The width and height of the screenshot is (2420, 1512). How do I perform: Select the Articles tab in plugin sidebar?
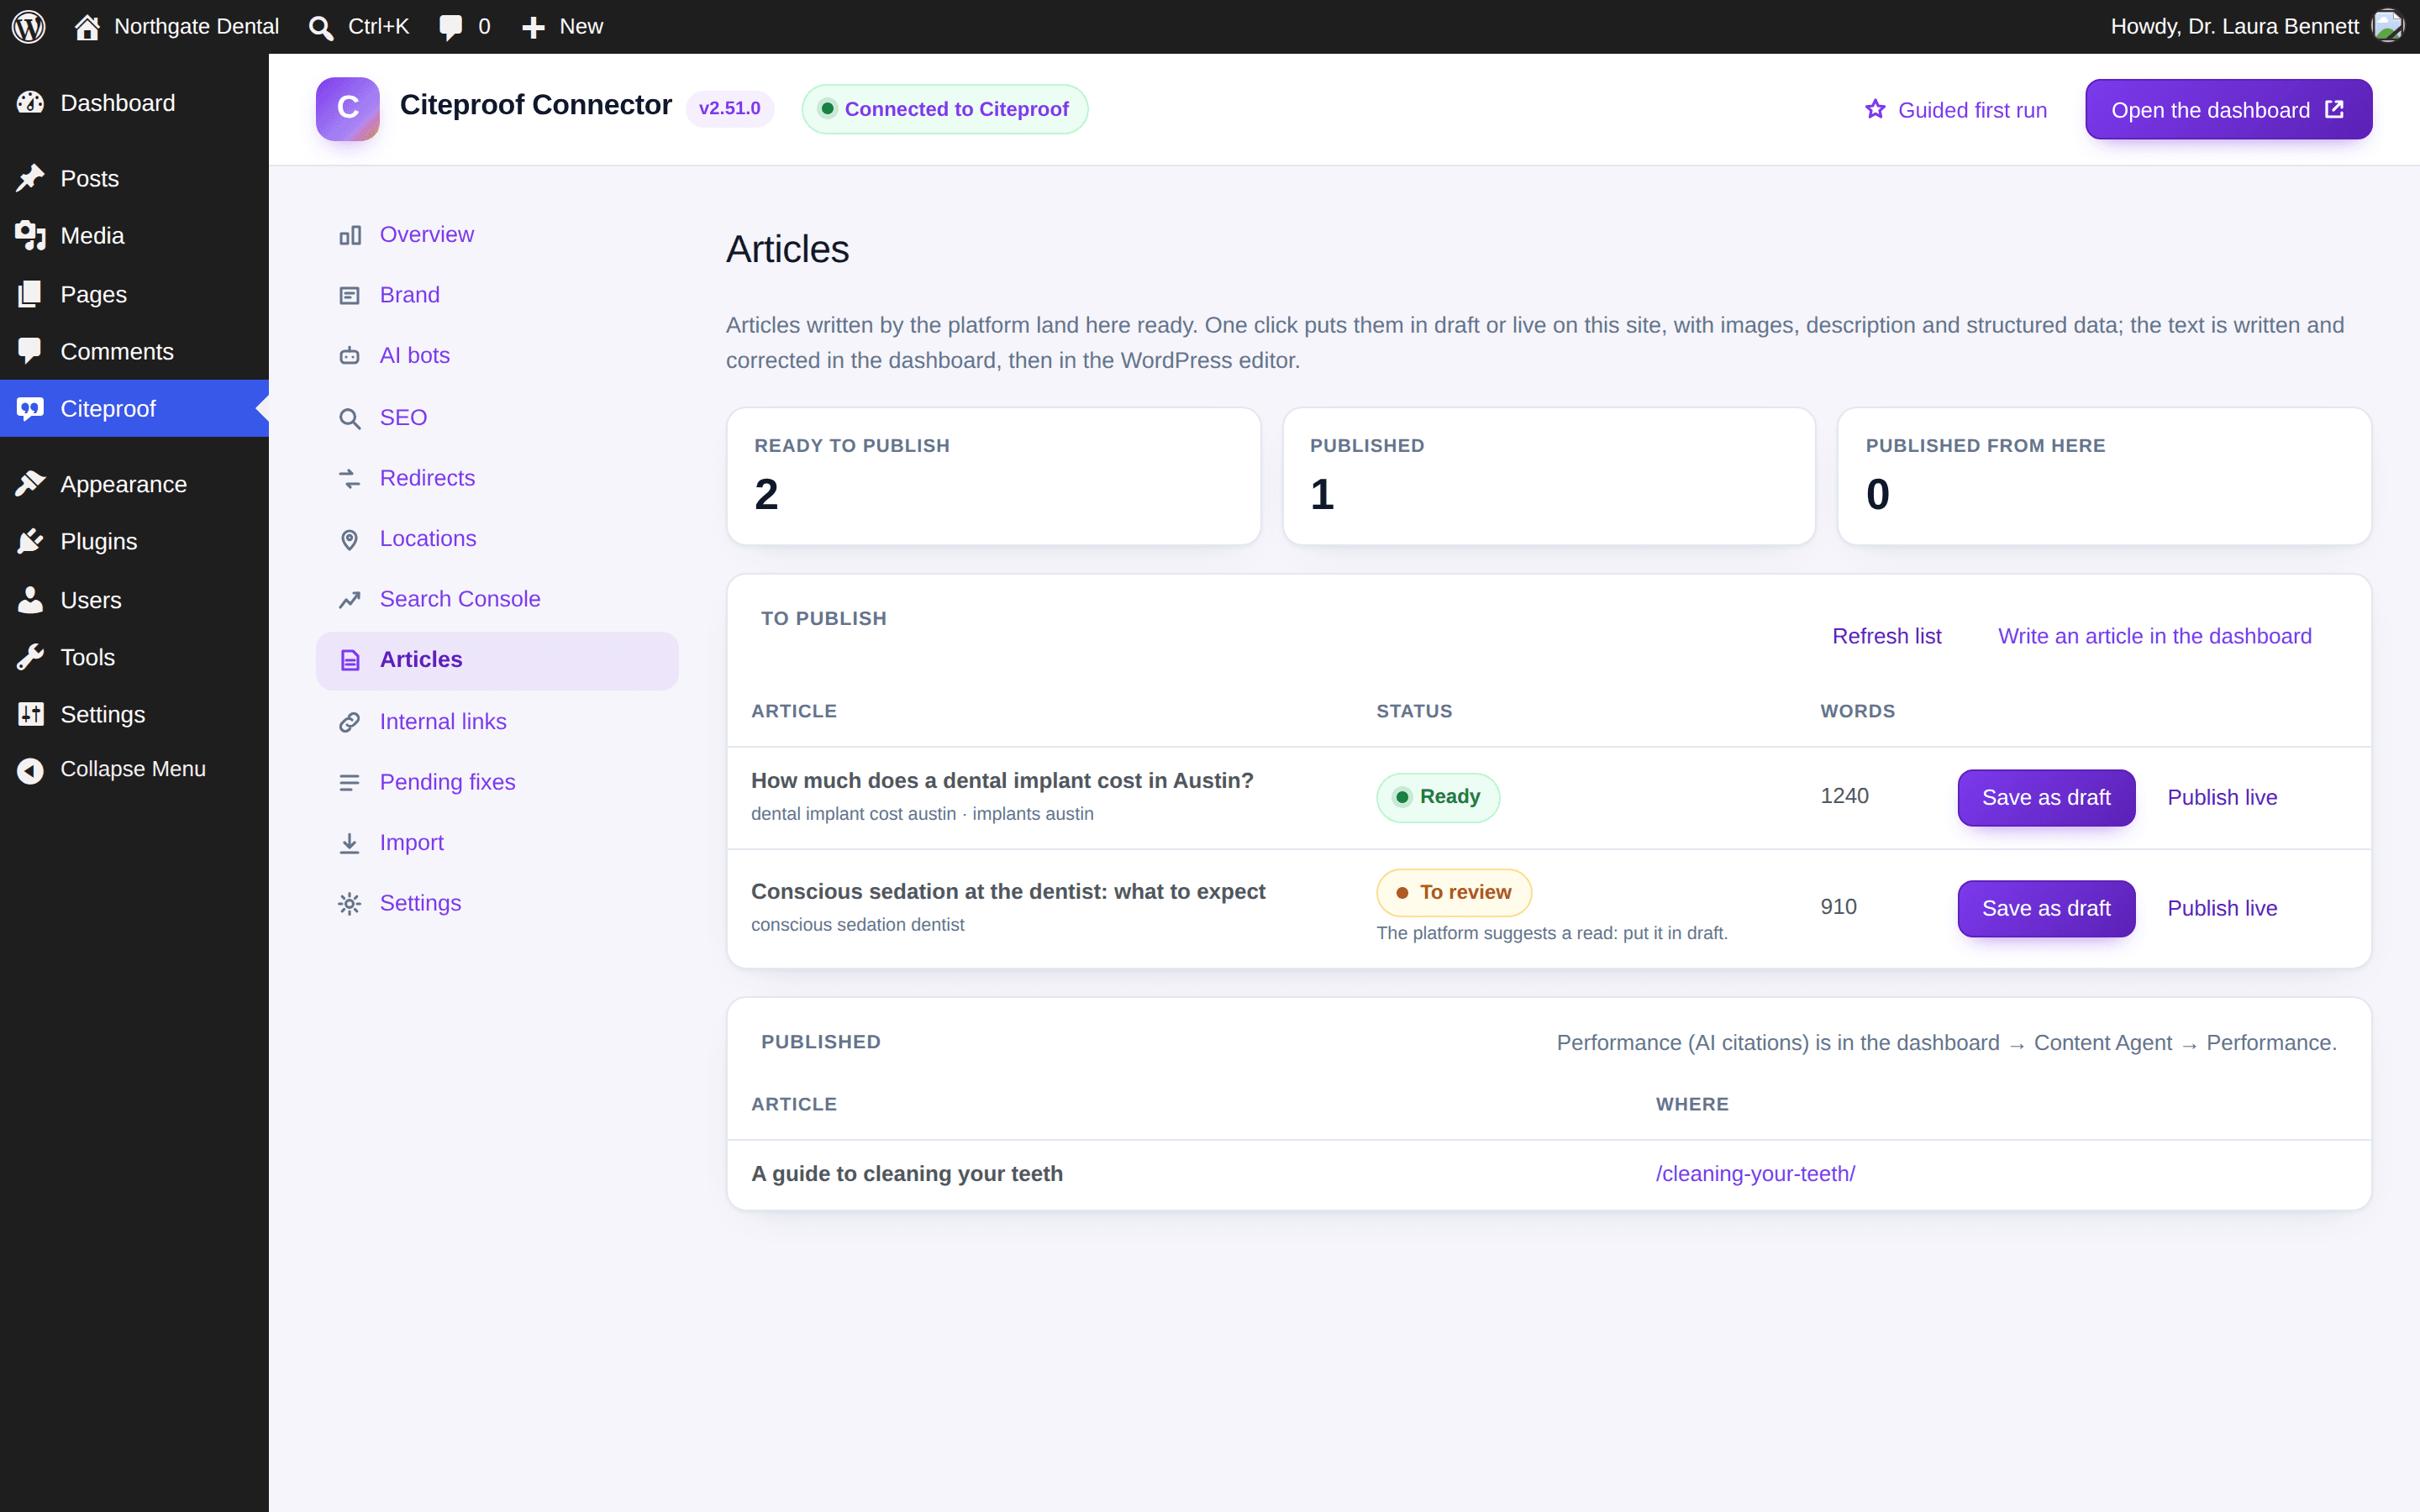point(497,660)
